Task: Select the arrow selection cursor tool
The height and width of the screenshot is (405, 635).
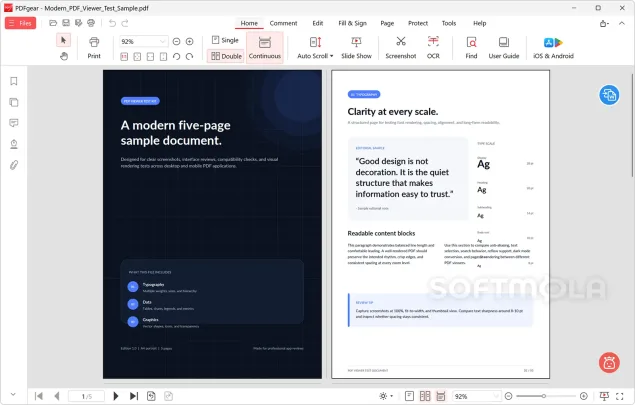Action: [63, 40]
